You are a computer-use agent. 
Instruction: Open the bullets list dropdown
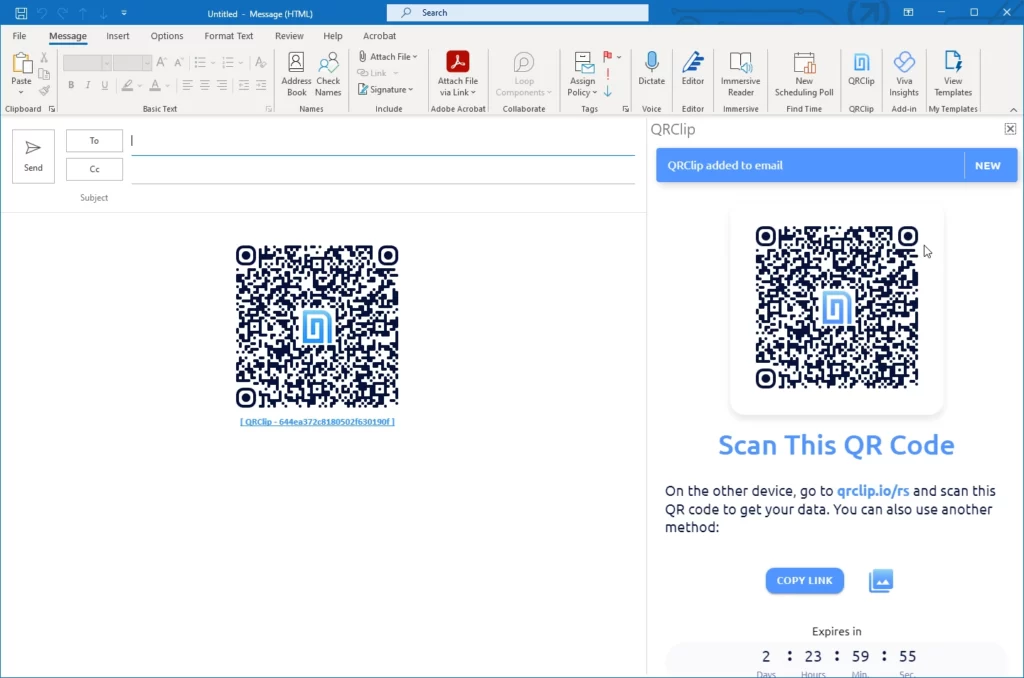tap(213, 63)
